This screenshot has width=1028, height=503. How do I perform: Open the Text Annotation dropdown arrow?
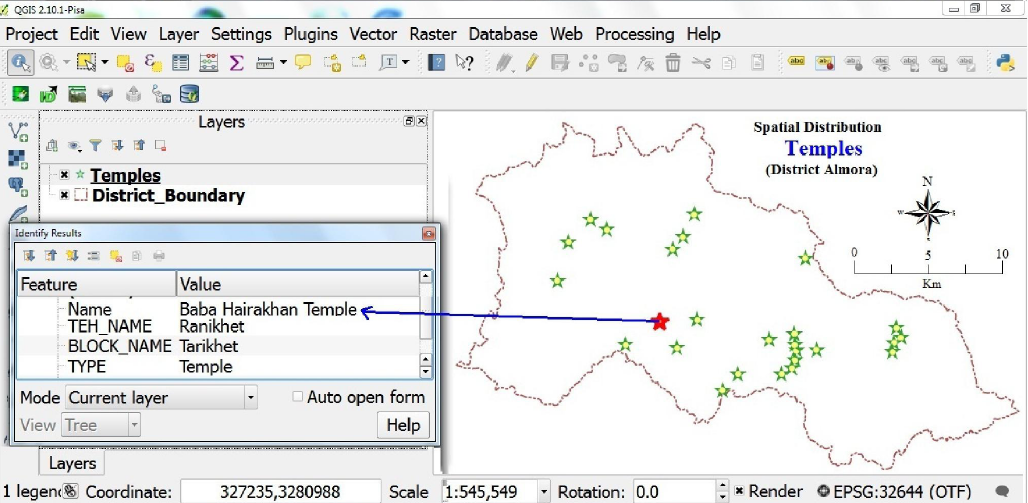[x=406, y=62]
